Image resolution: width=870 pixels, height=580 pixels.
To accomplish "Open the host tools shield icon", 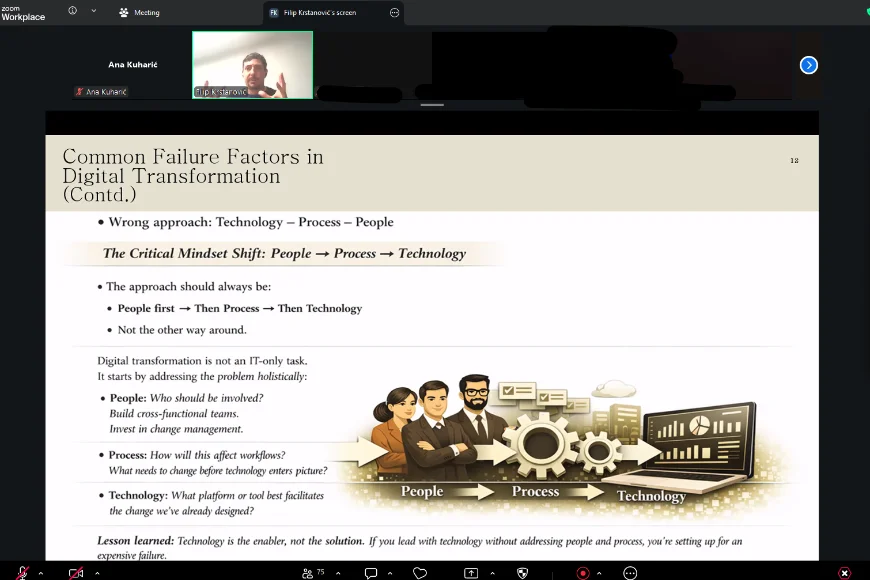I will tap(522, 573).
